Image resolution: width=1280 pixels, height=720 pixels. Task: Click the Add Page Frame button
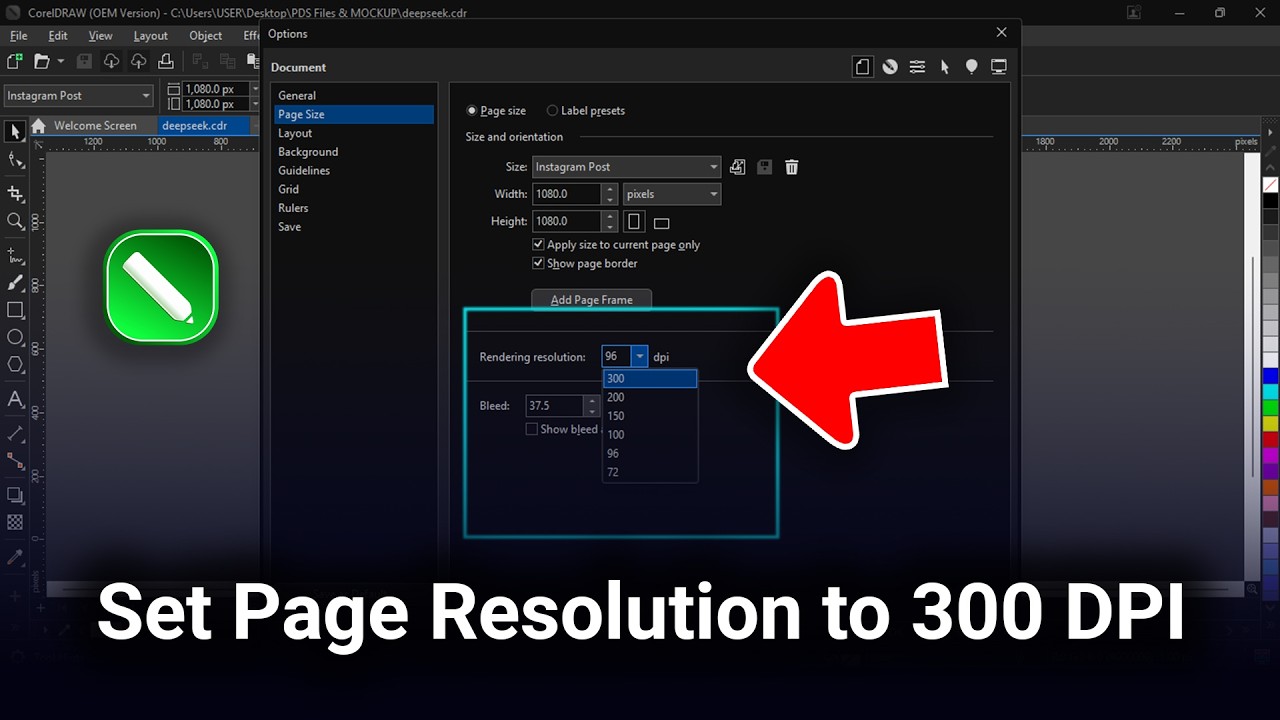pyautogui.click(x=591, y=300)
